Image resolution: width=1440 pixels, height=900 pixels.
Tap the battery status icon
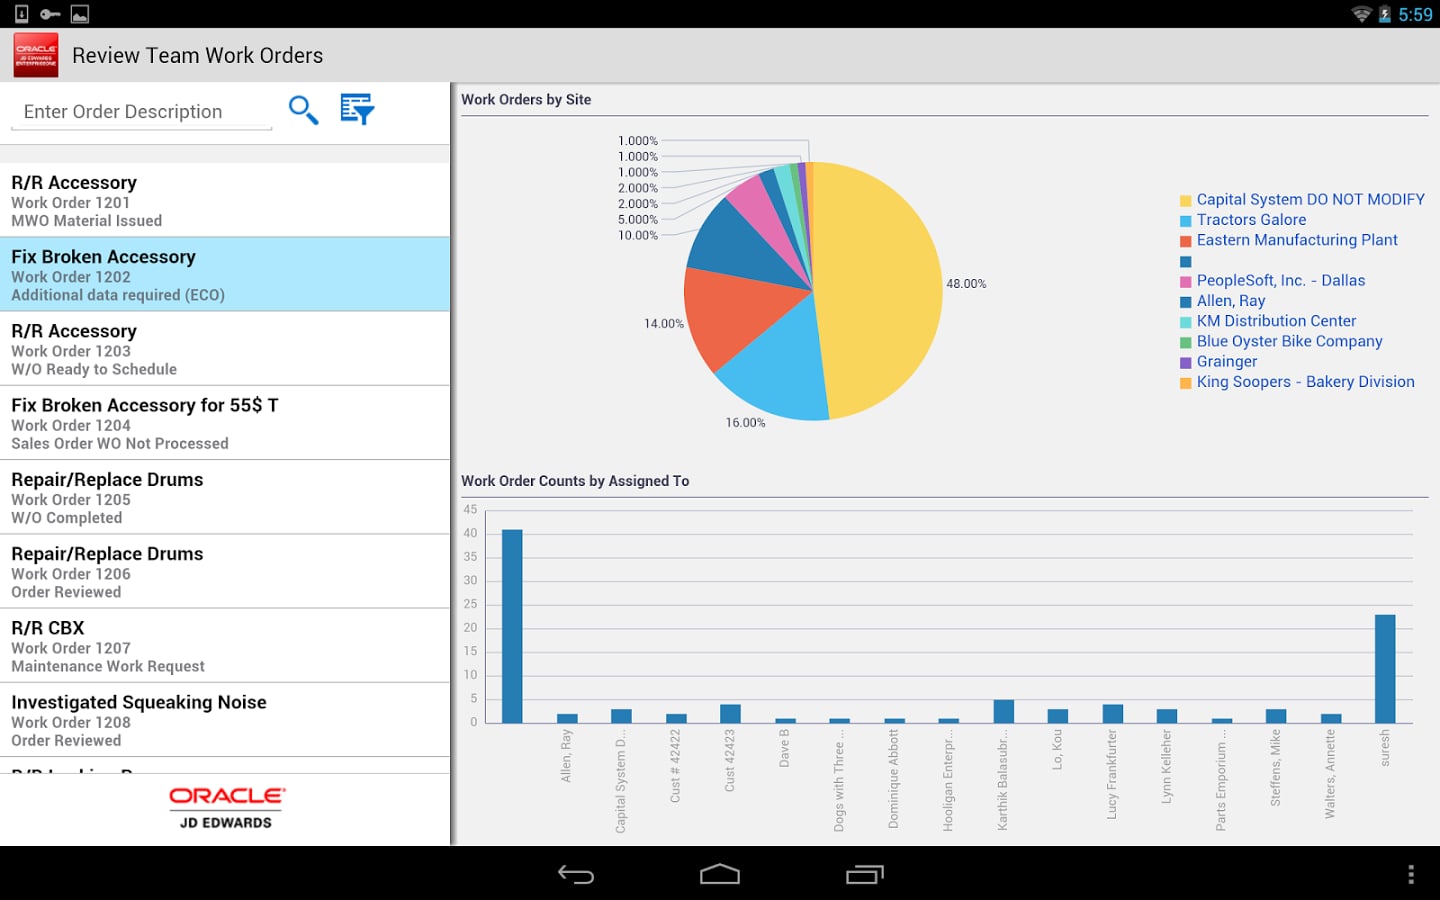point(1385,14)
